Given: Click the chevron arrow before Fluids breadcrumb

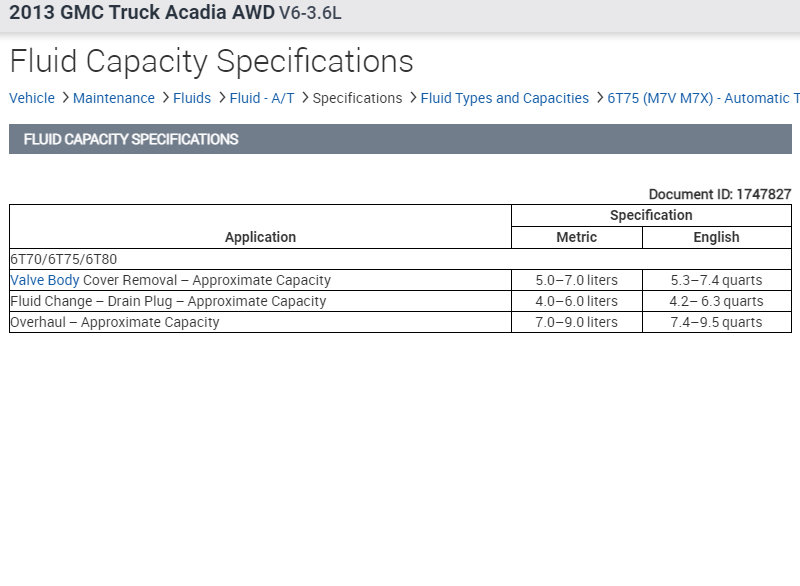Looking at the screenshot, I should (x=164, y=98).
